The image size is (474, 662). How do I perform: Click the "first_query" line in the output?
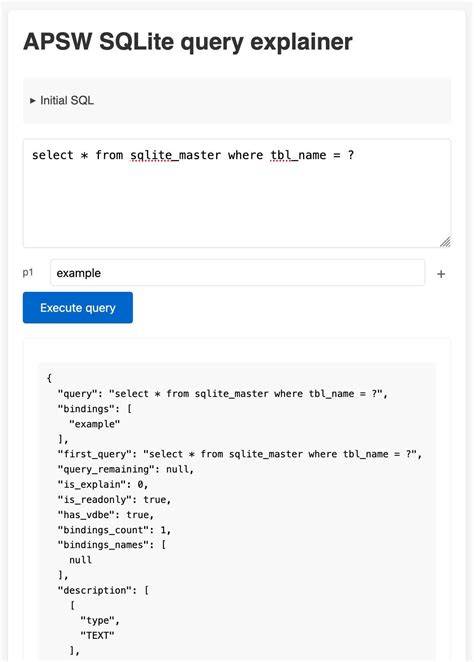pos(240,454)
